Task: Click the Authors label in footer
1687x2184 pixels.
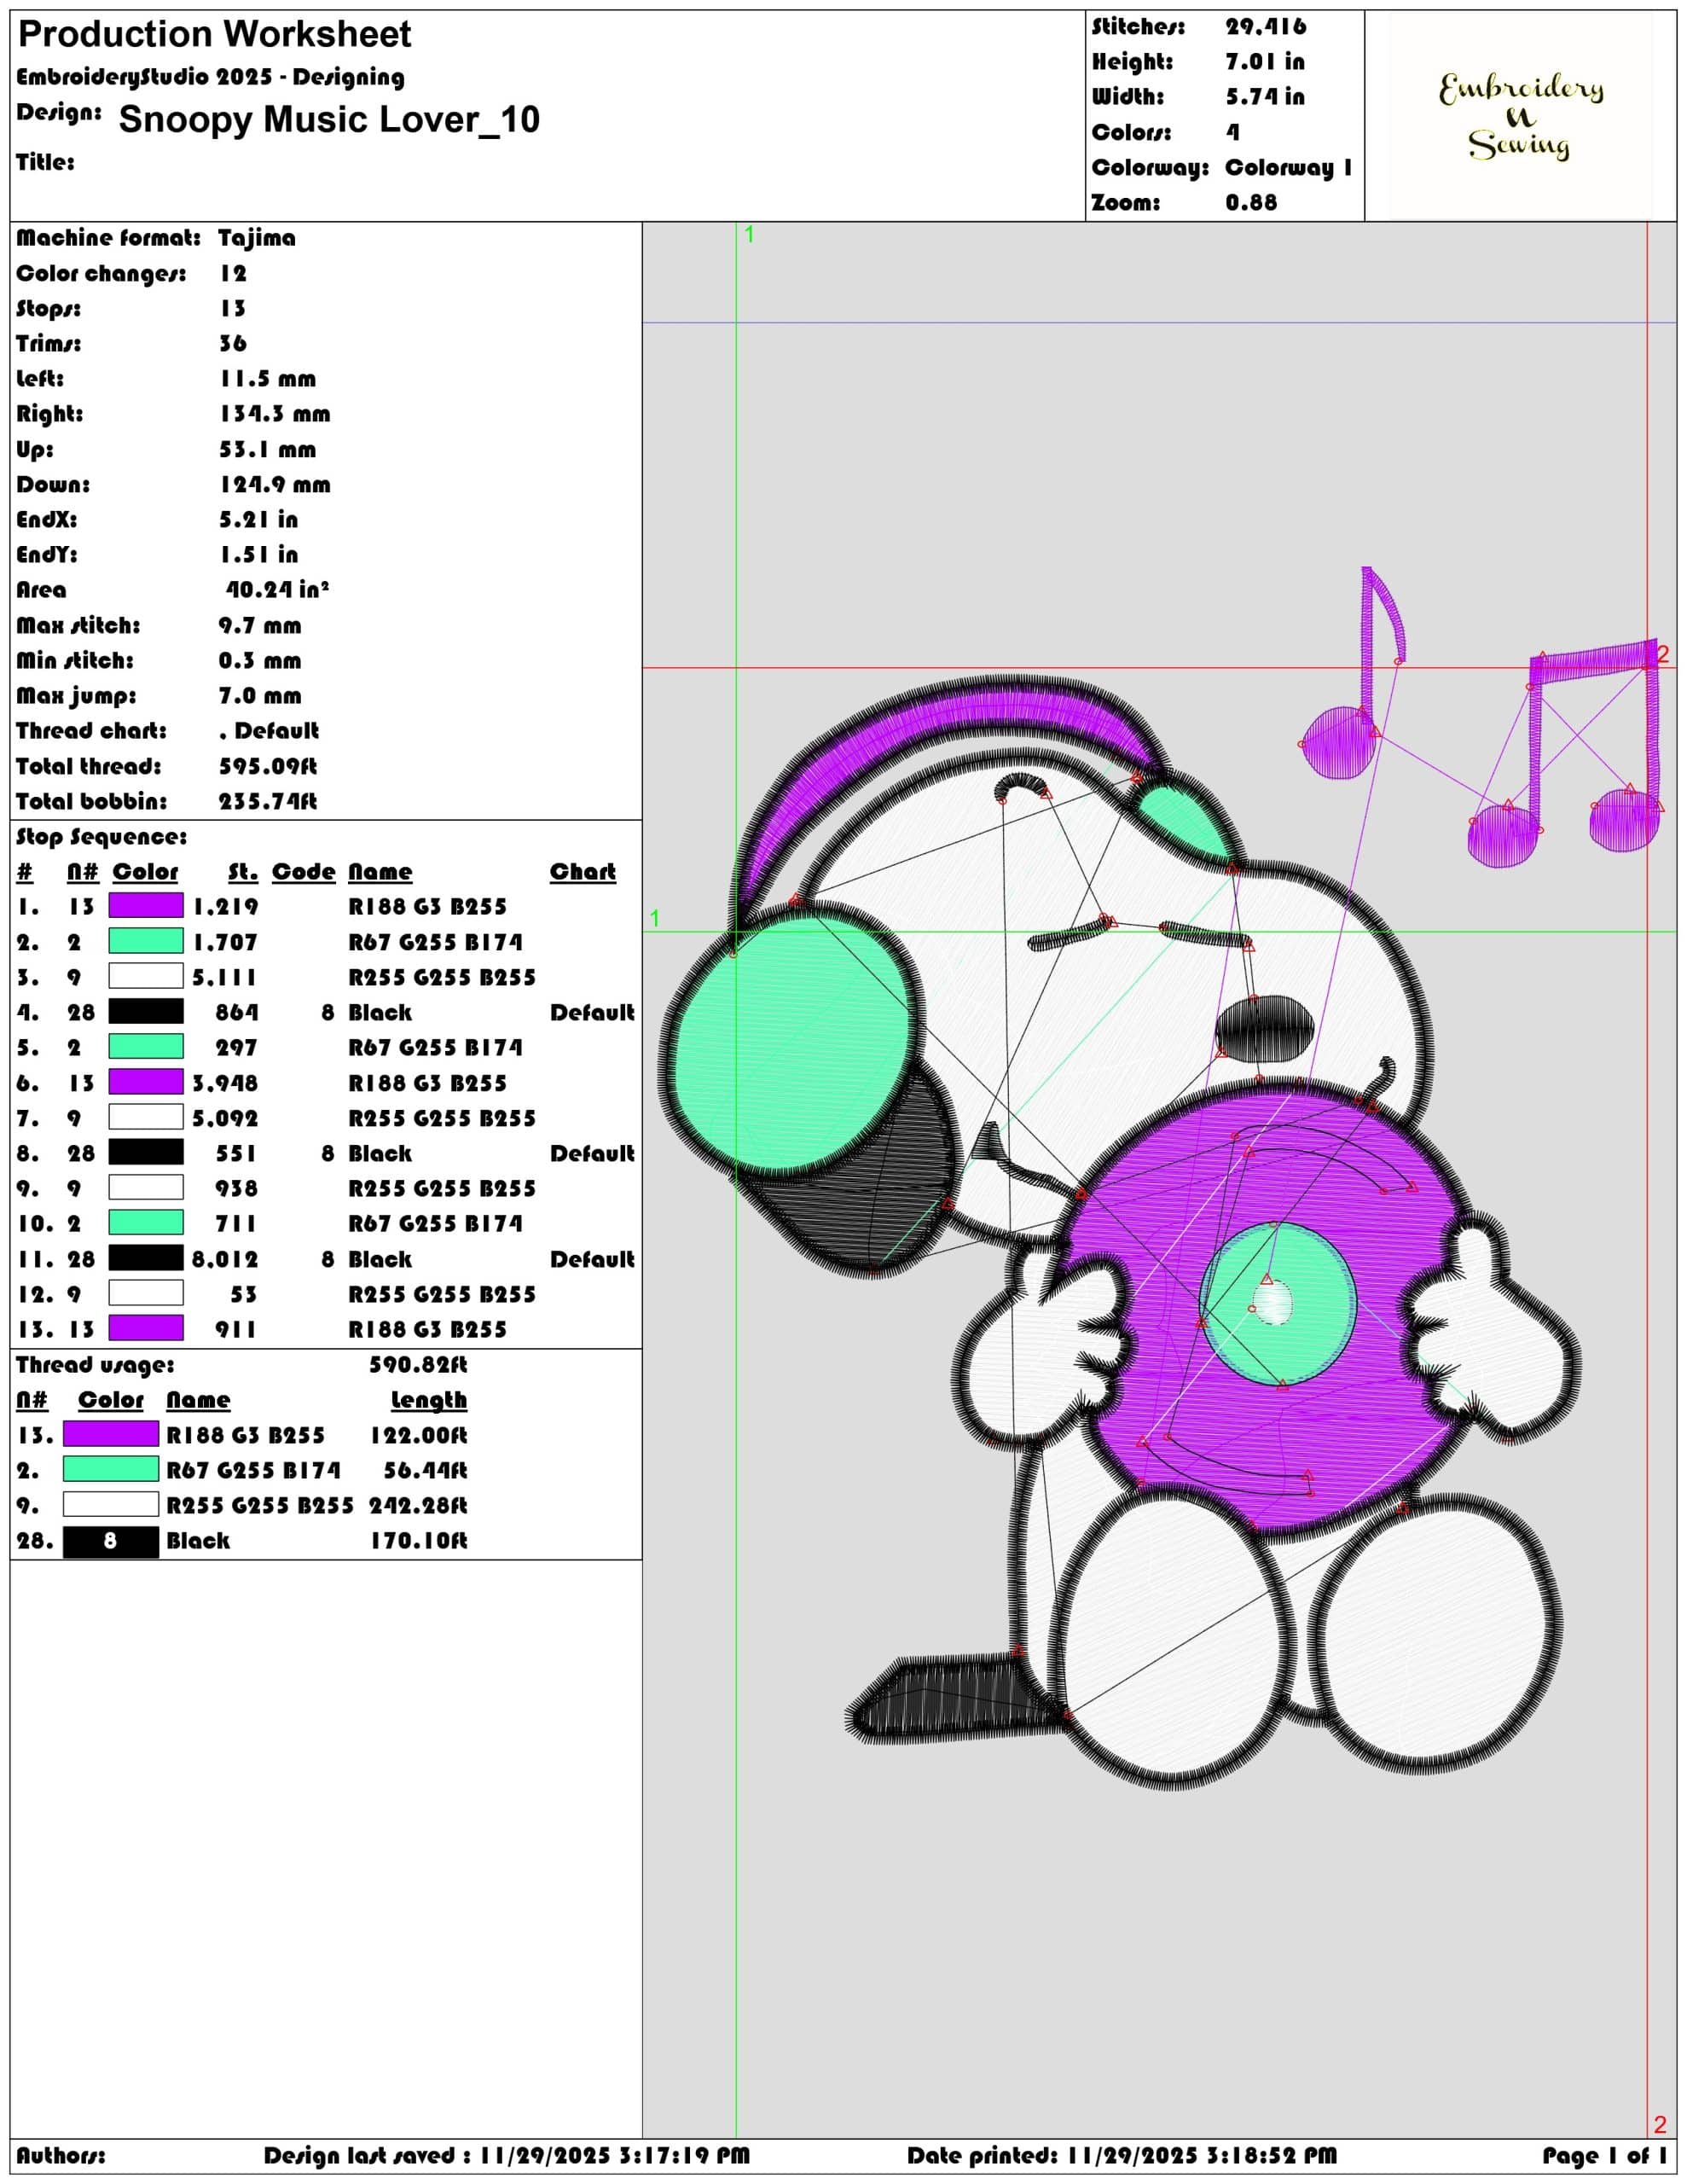Action: click(61, 2155)
